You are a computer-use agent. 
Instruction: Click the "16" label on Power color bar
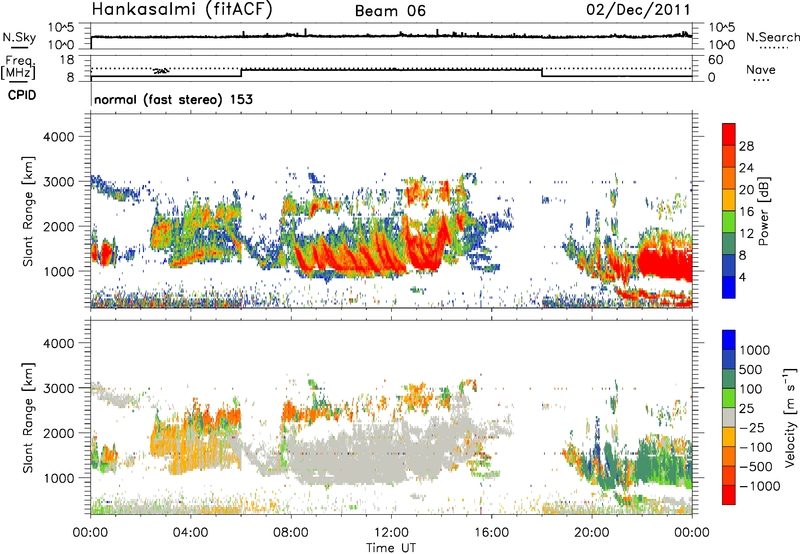click(x=746, y=212)
